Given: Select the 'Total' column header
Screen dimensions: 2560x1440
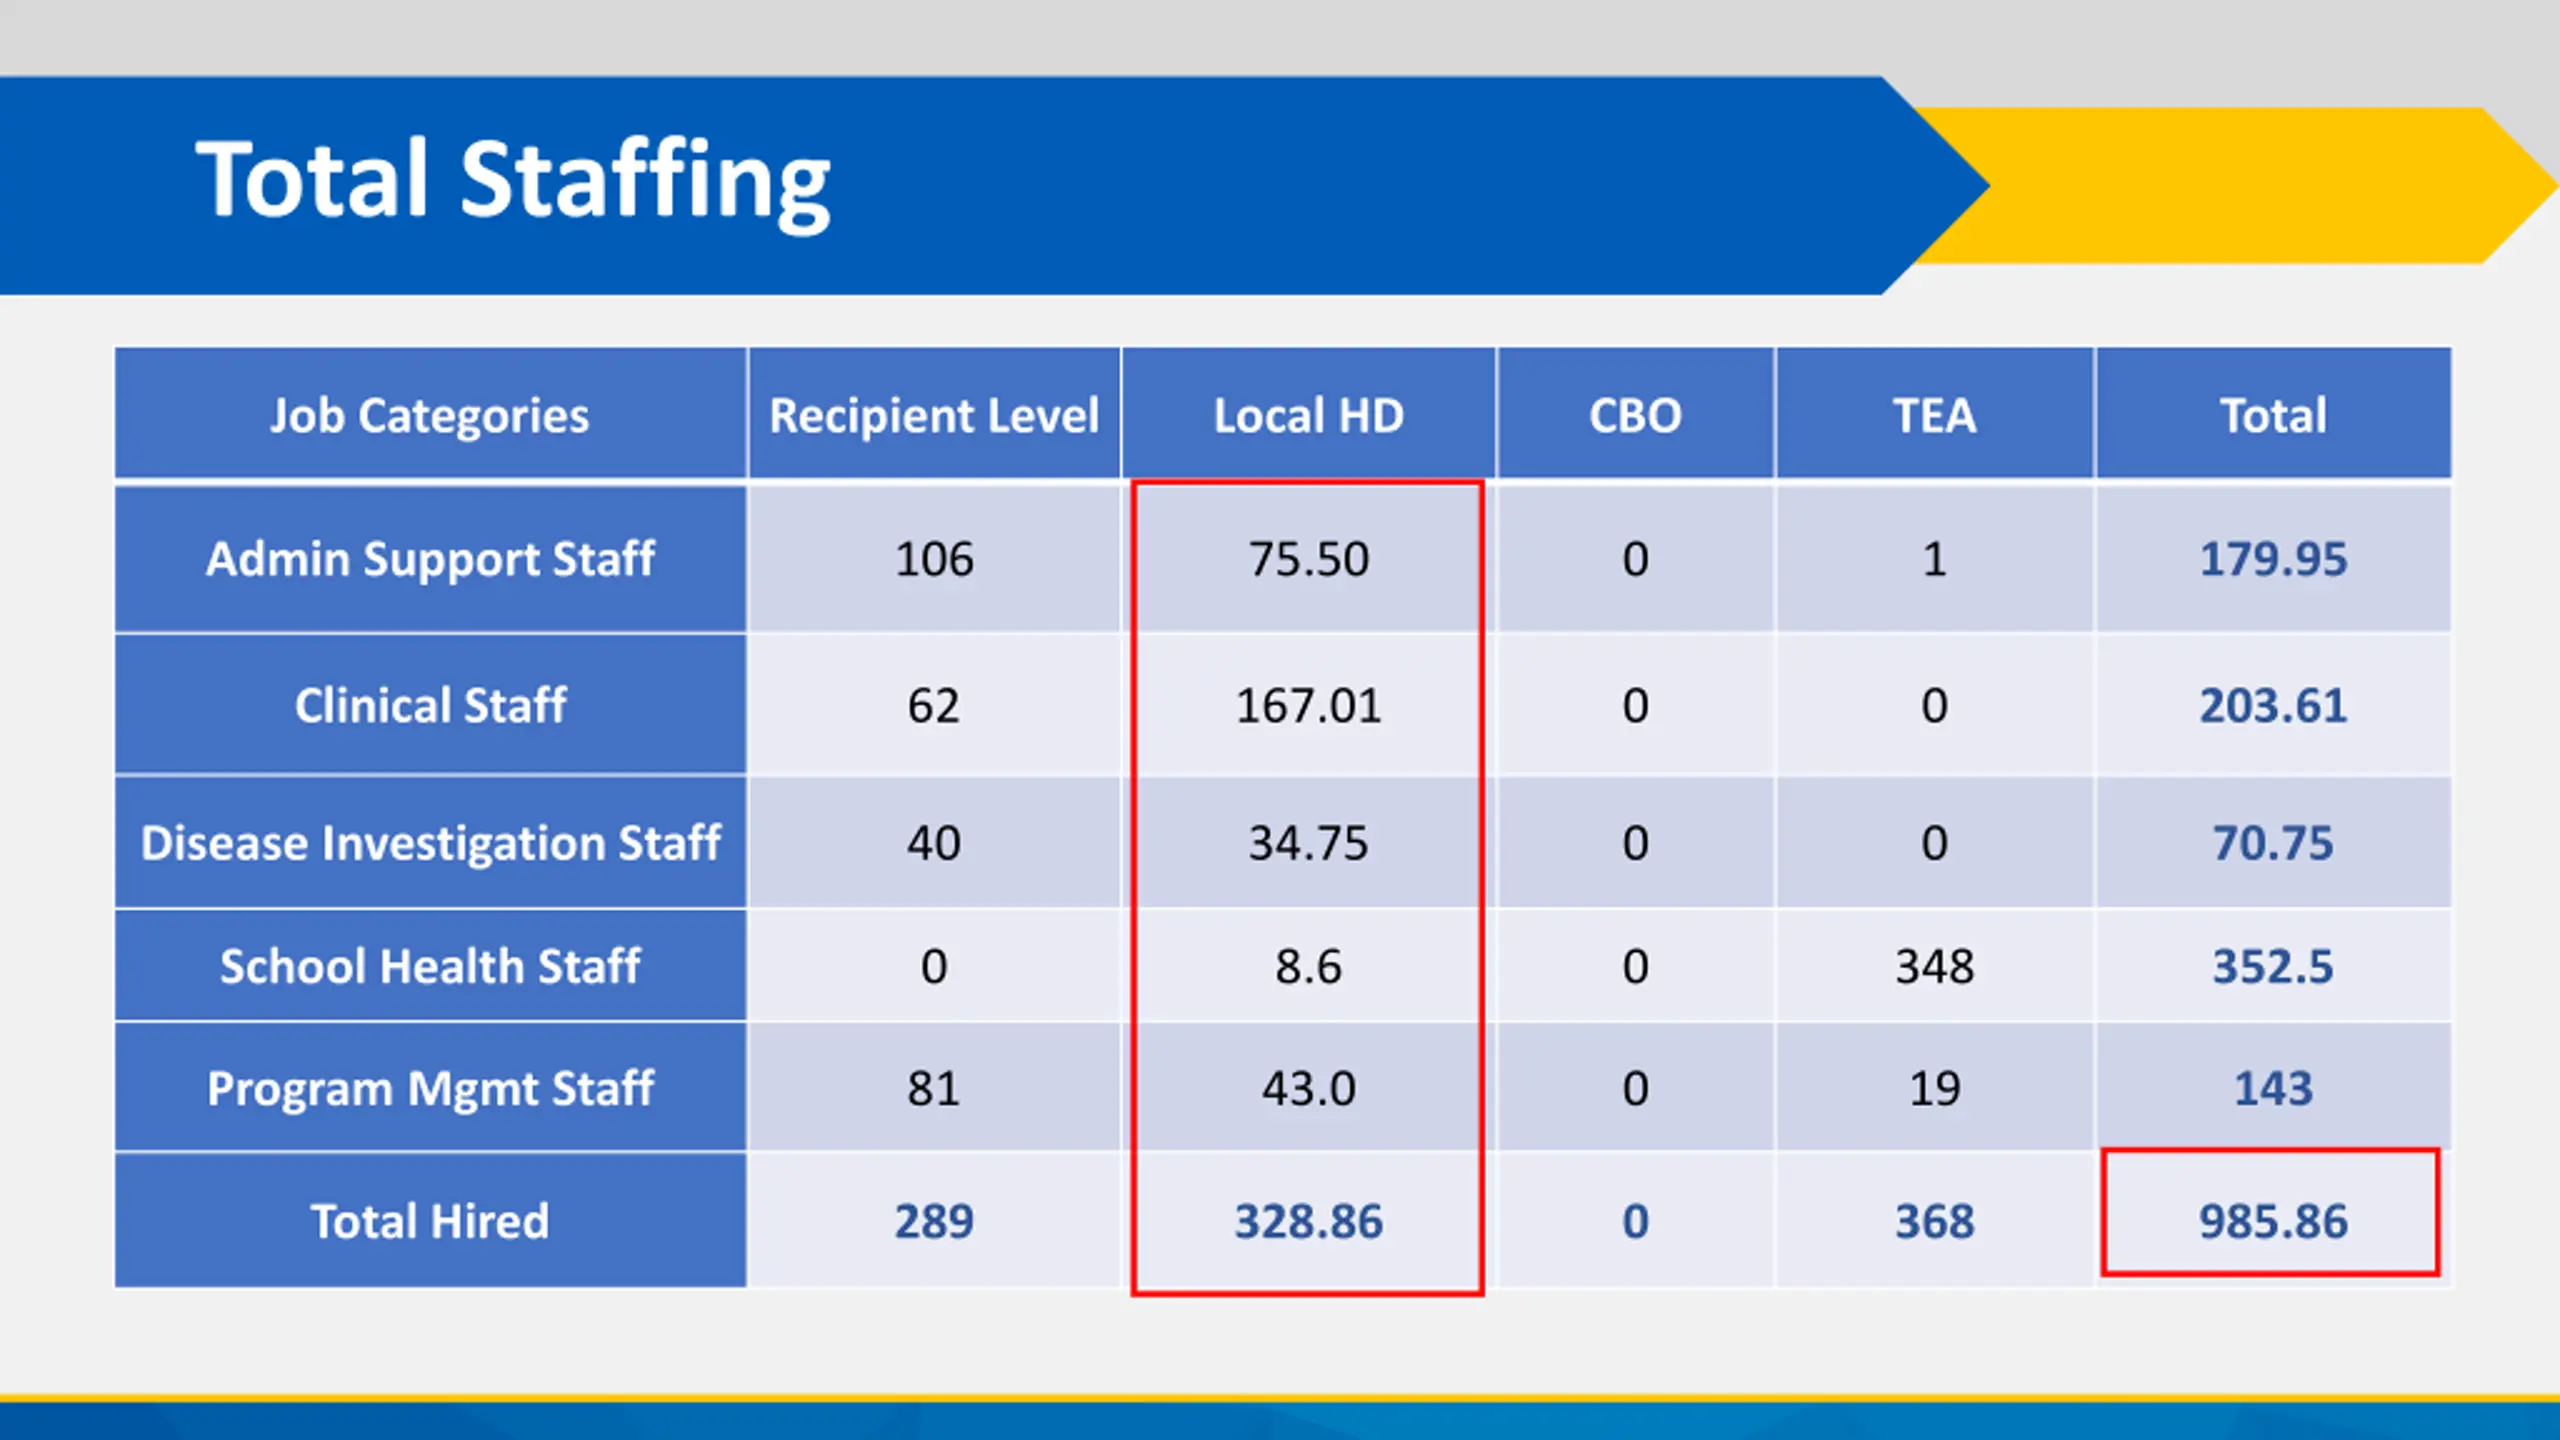Looking at the screenshot, I should coord(2273,414).
